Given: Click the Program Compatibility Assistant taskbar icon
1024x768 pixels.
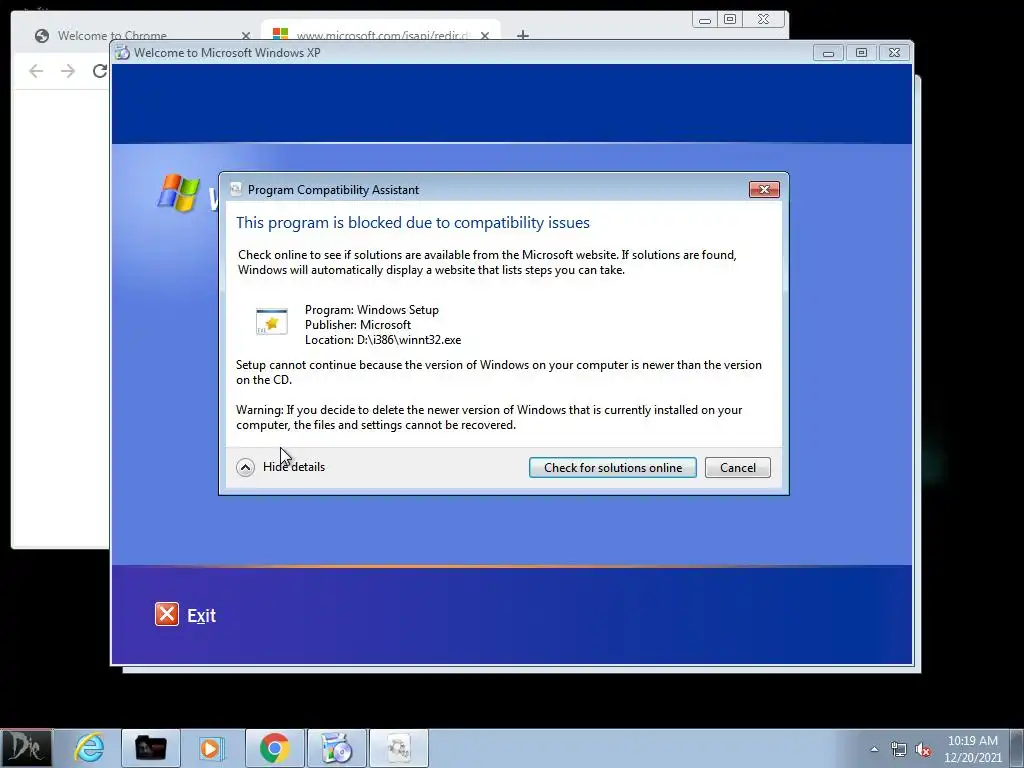Looking at the screenshot, I should [x=399, y=748].
